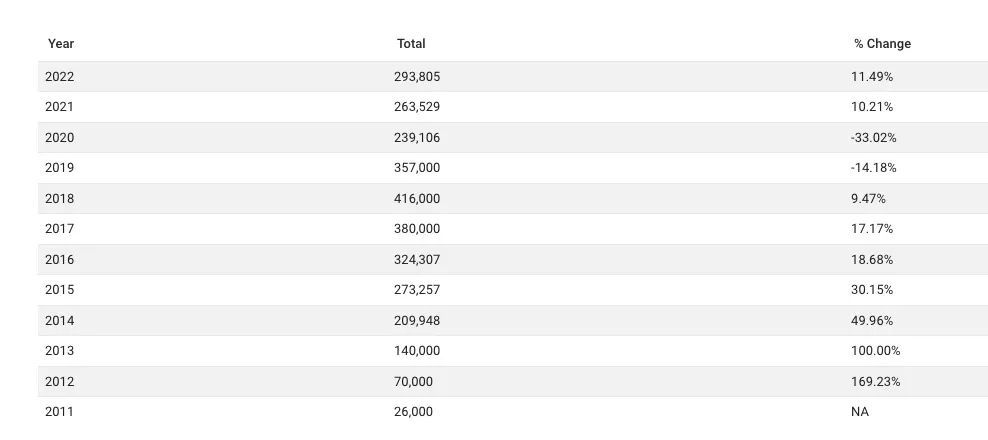Click the Year column header
Viewport: 988px width, 440px height.
61,43
